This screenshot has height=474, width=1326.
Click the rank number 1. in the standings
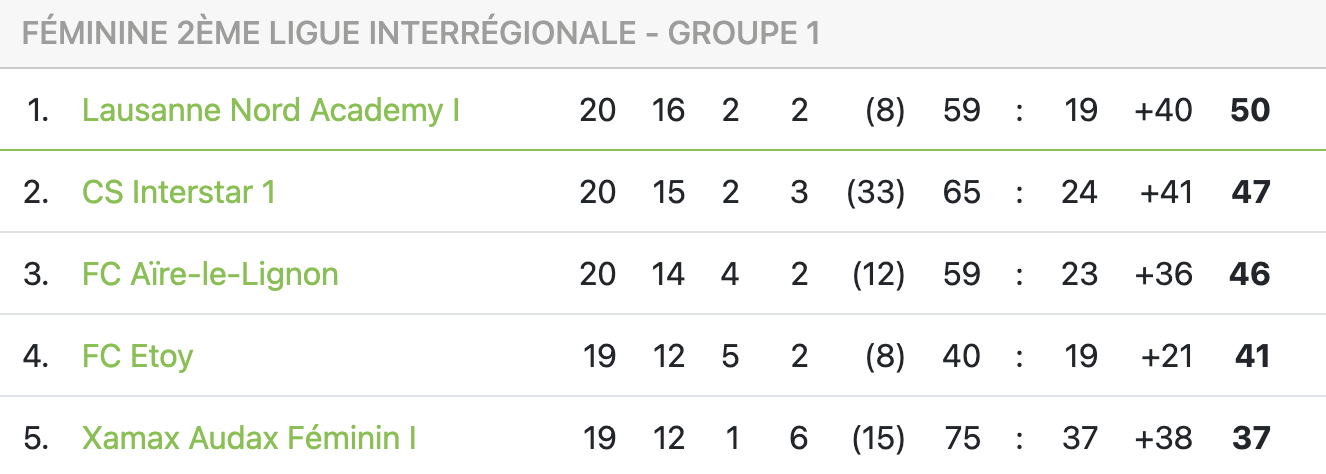coord(37,109)
